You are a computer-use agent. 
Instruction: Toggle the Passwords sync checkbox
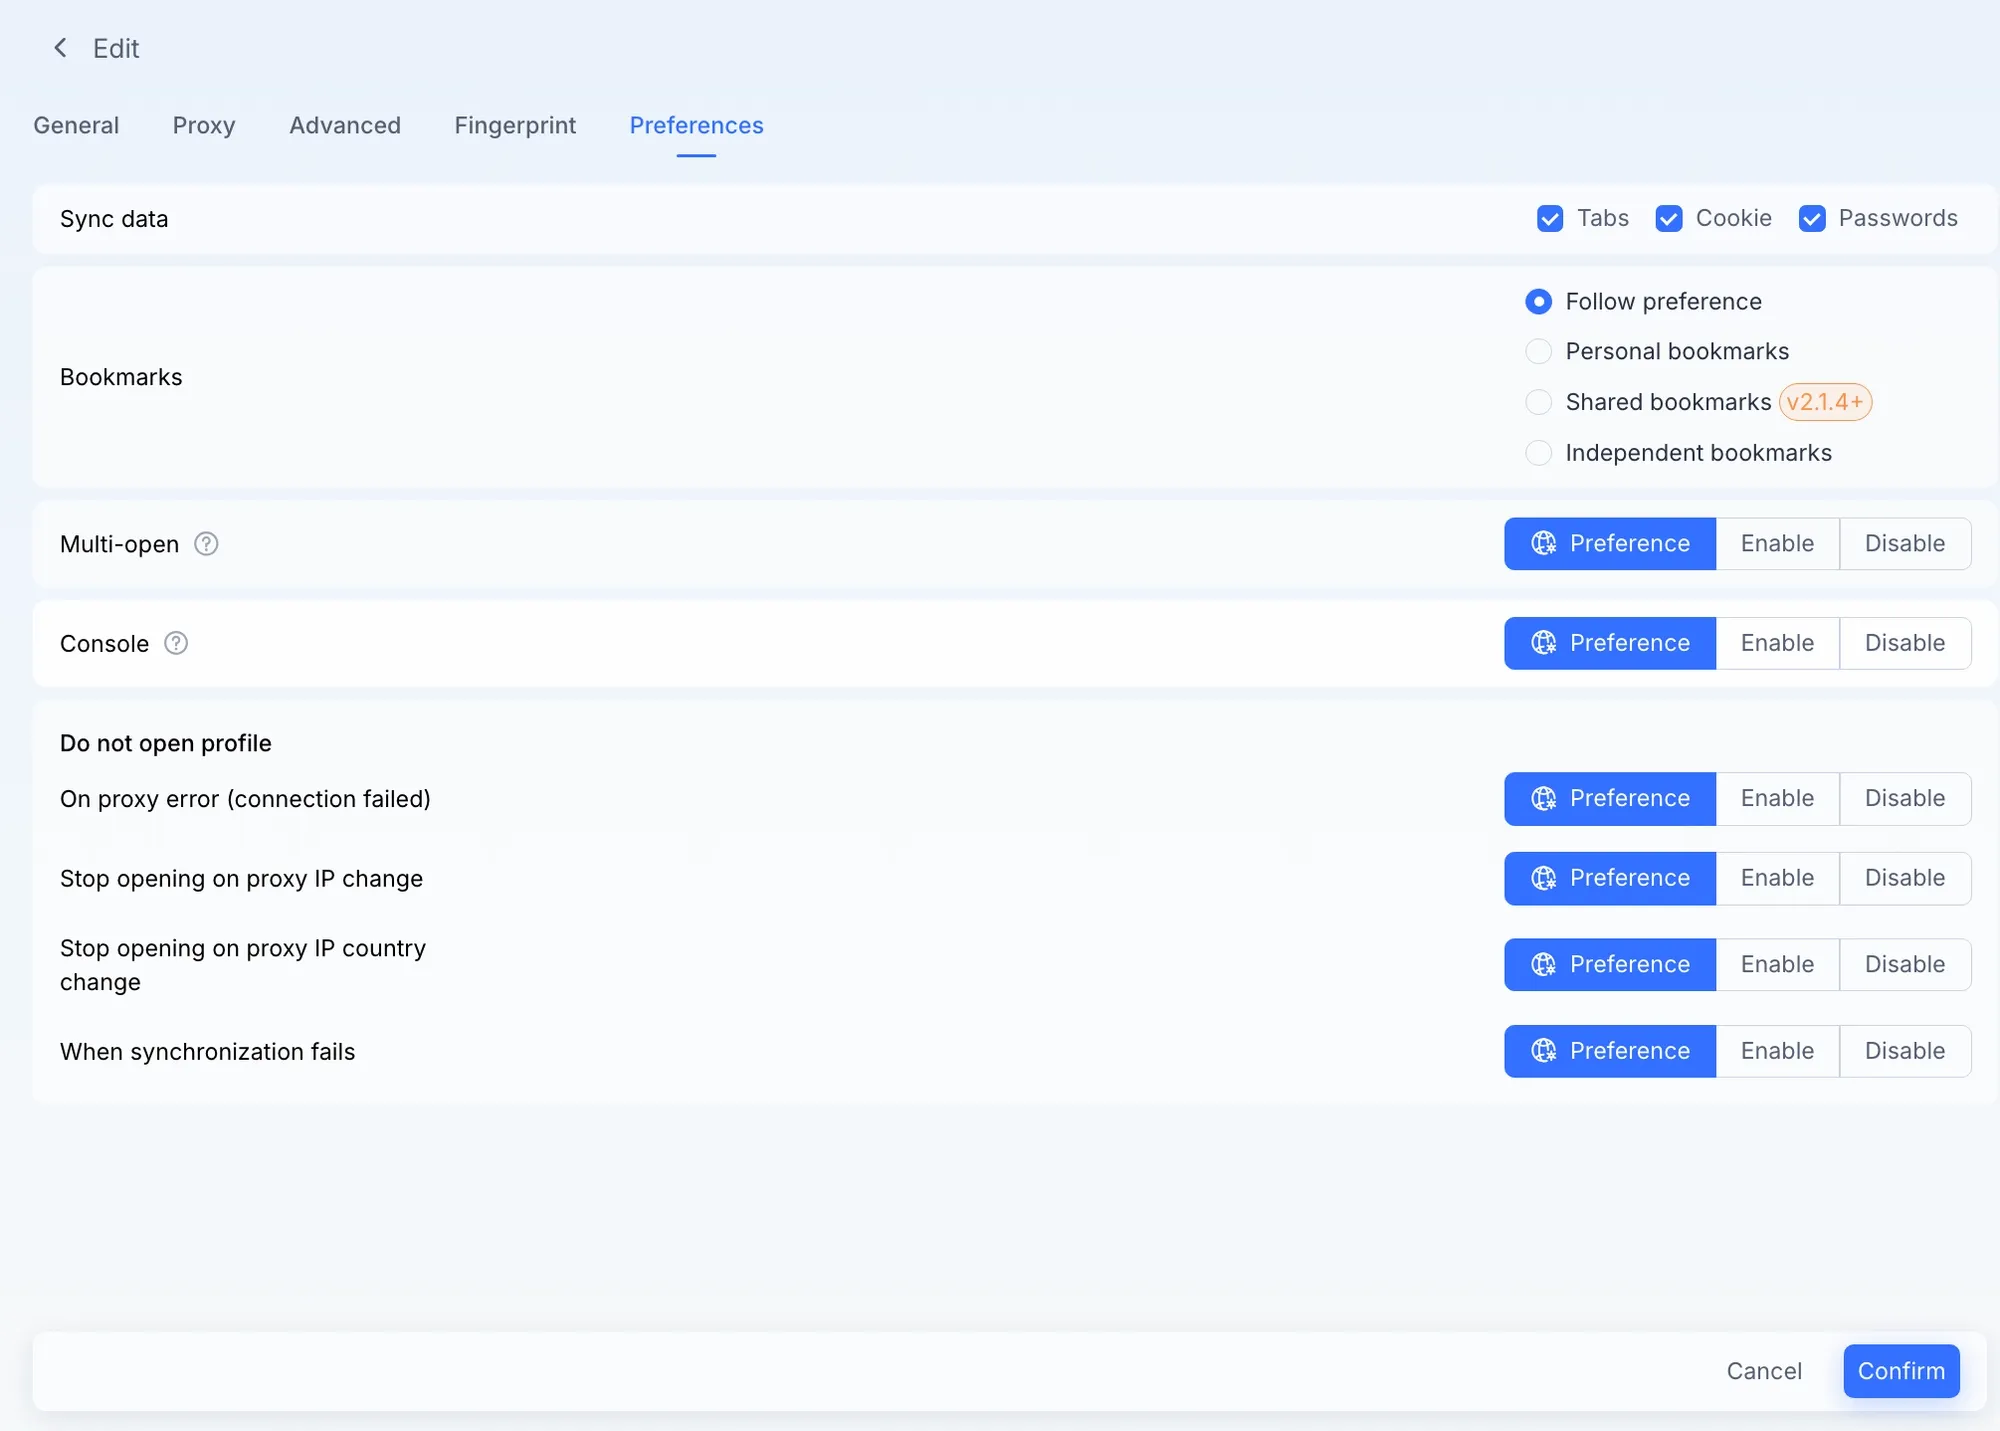[1812, 218]
